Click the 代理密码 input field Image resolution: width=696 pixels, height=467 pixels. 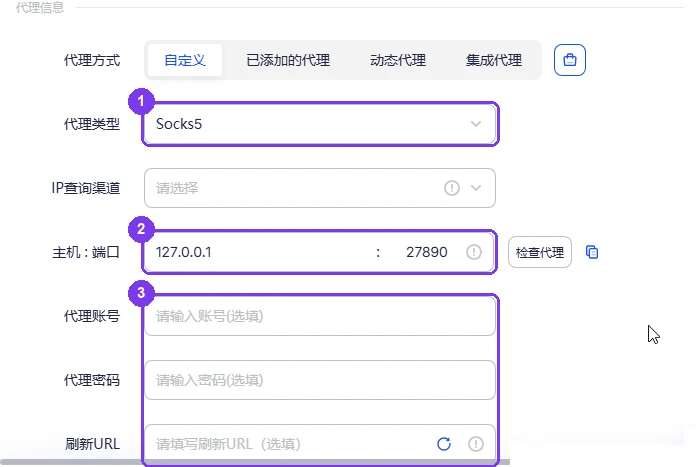point(320,380)
